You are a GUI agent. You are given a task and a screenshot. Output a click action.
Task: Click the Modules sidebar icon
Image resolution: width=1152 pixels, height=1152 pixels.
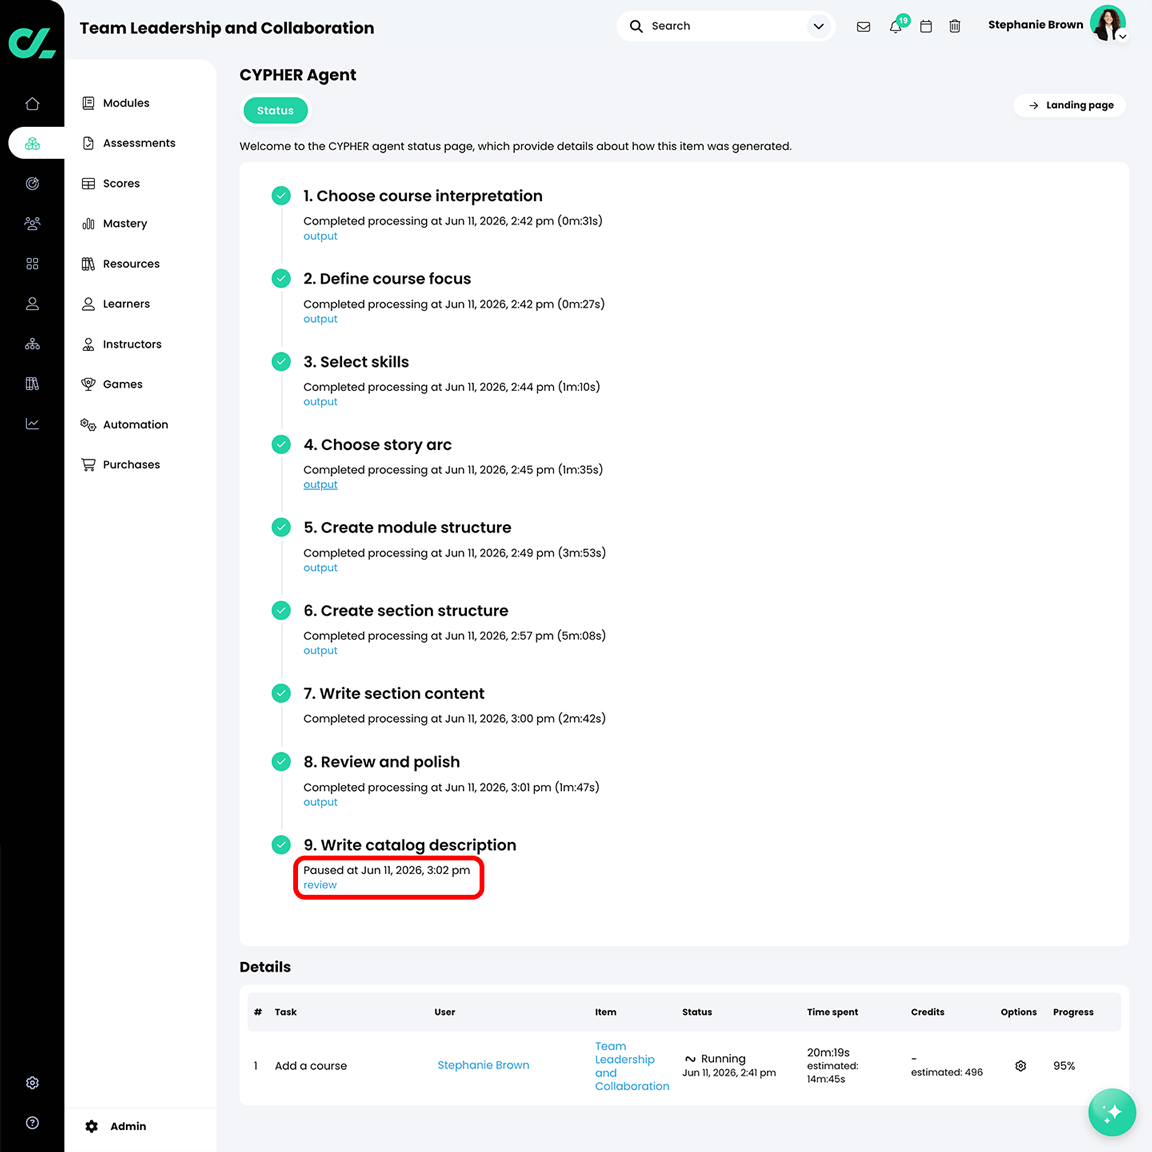(x=88, y=103)
